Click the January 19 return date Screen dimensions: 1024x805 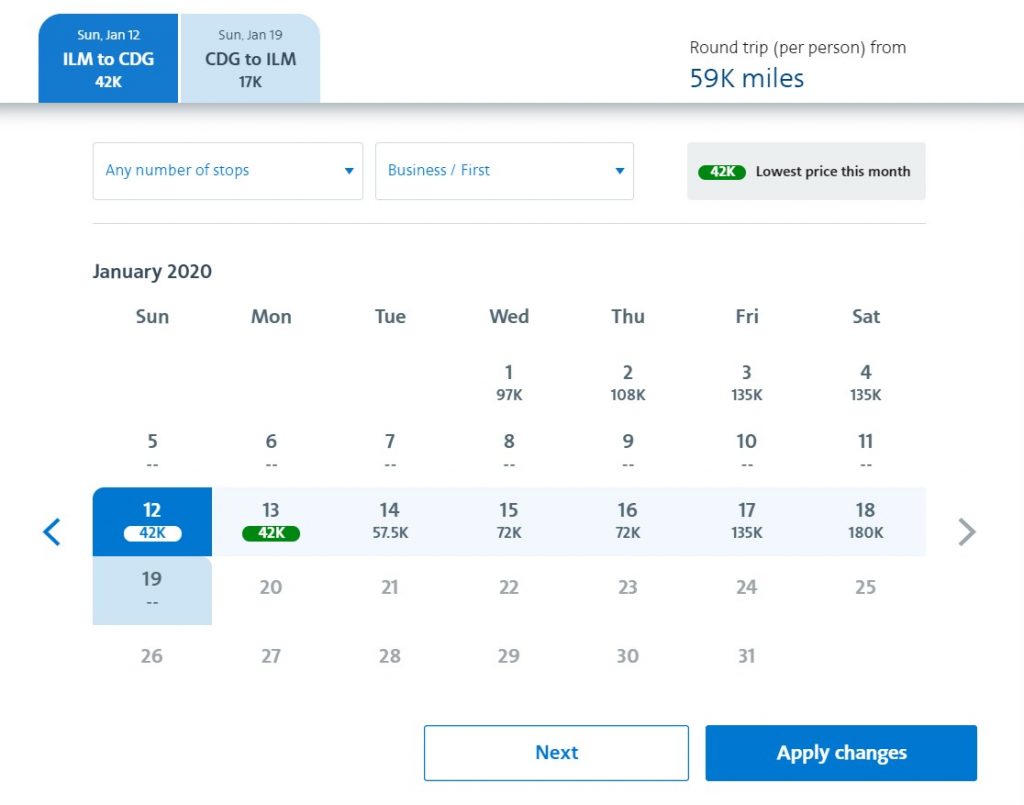click(152, 590)
